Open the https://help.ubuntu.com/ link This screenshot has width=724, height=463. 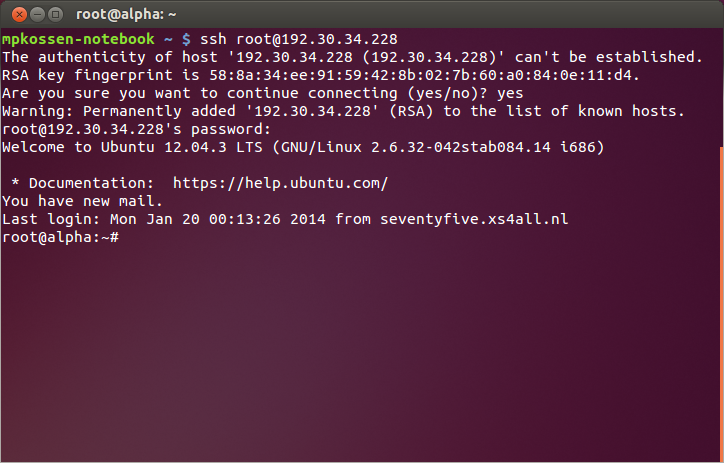click(280, 183)
